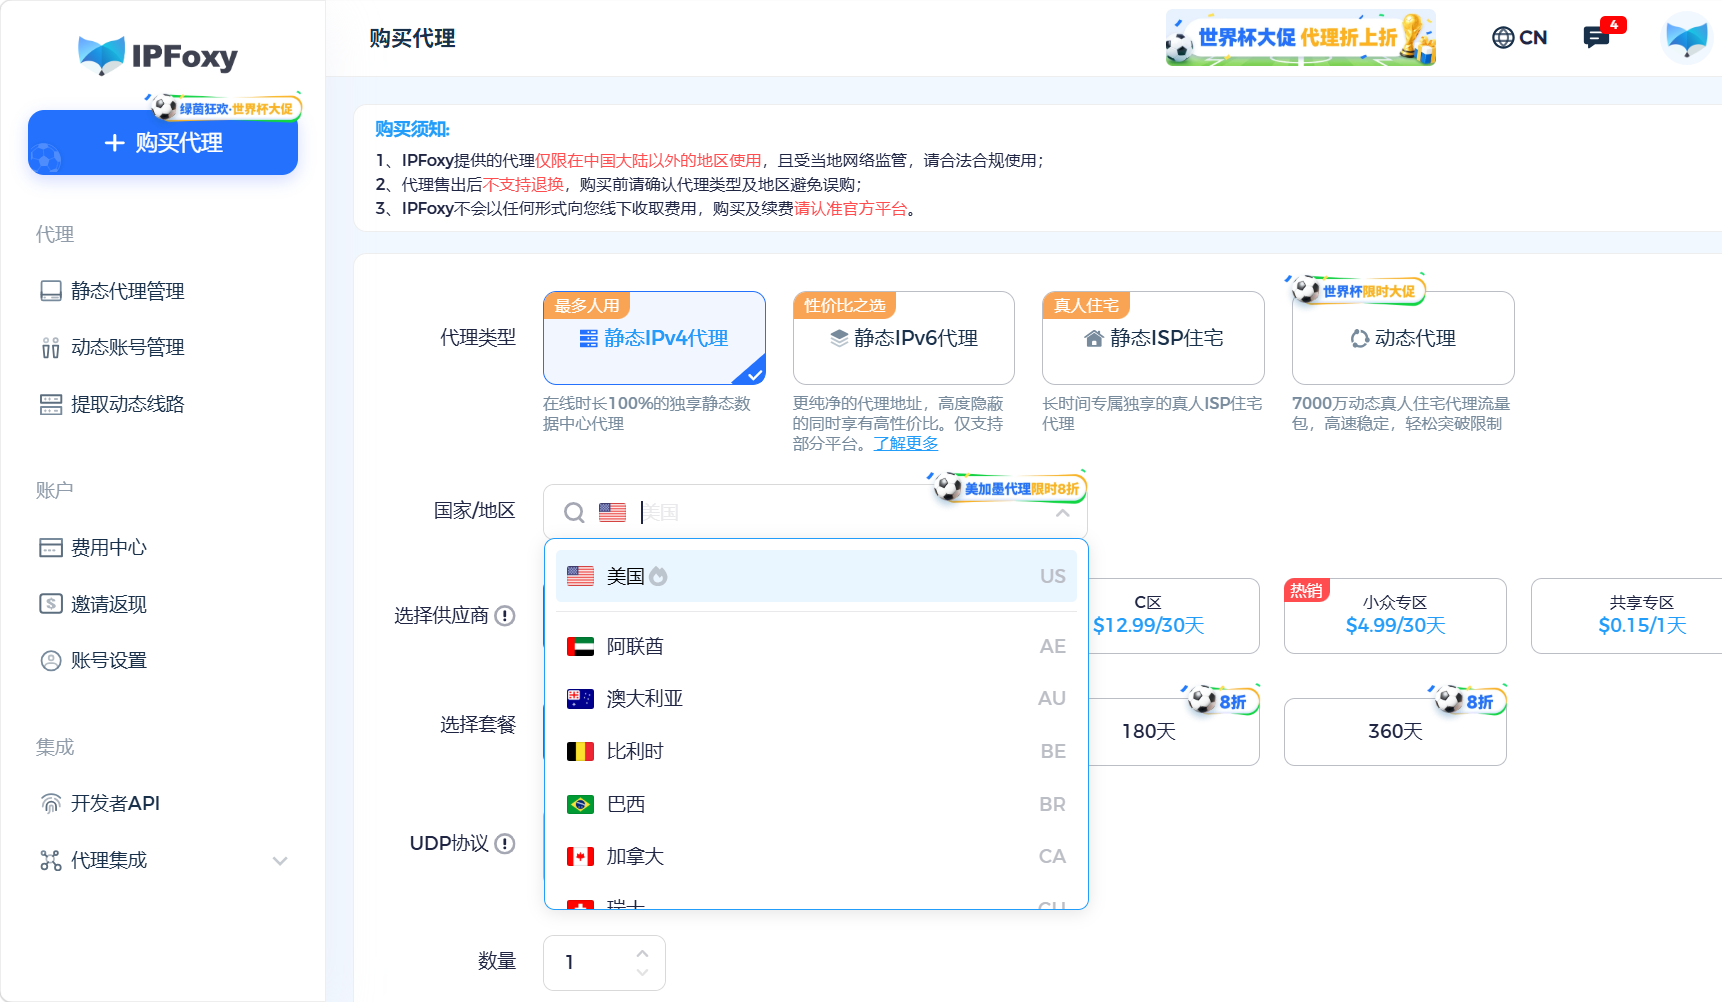Increase quantity with the up stepper arrow
The width and height of the screenshot is (1722, 1002).
coord(642,953)
